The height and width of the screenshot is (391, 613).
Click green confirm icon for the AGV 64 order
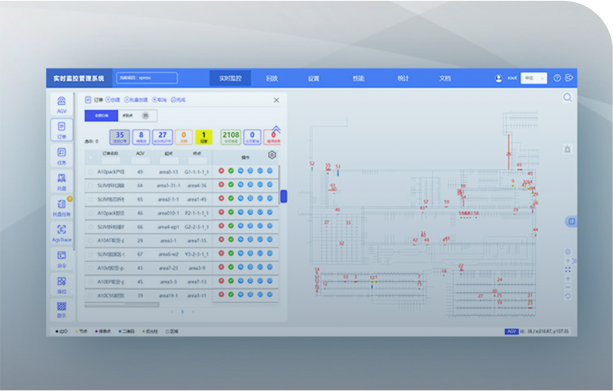pos(231,185)
